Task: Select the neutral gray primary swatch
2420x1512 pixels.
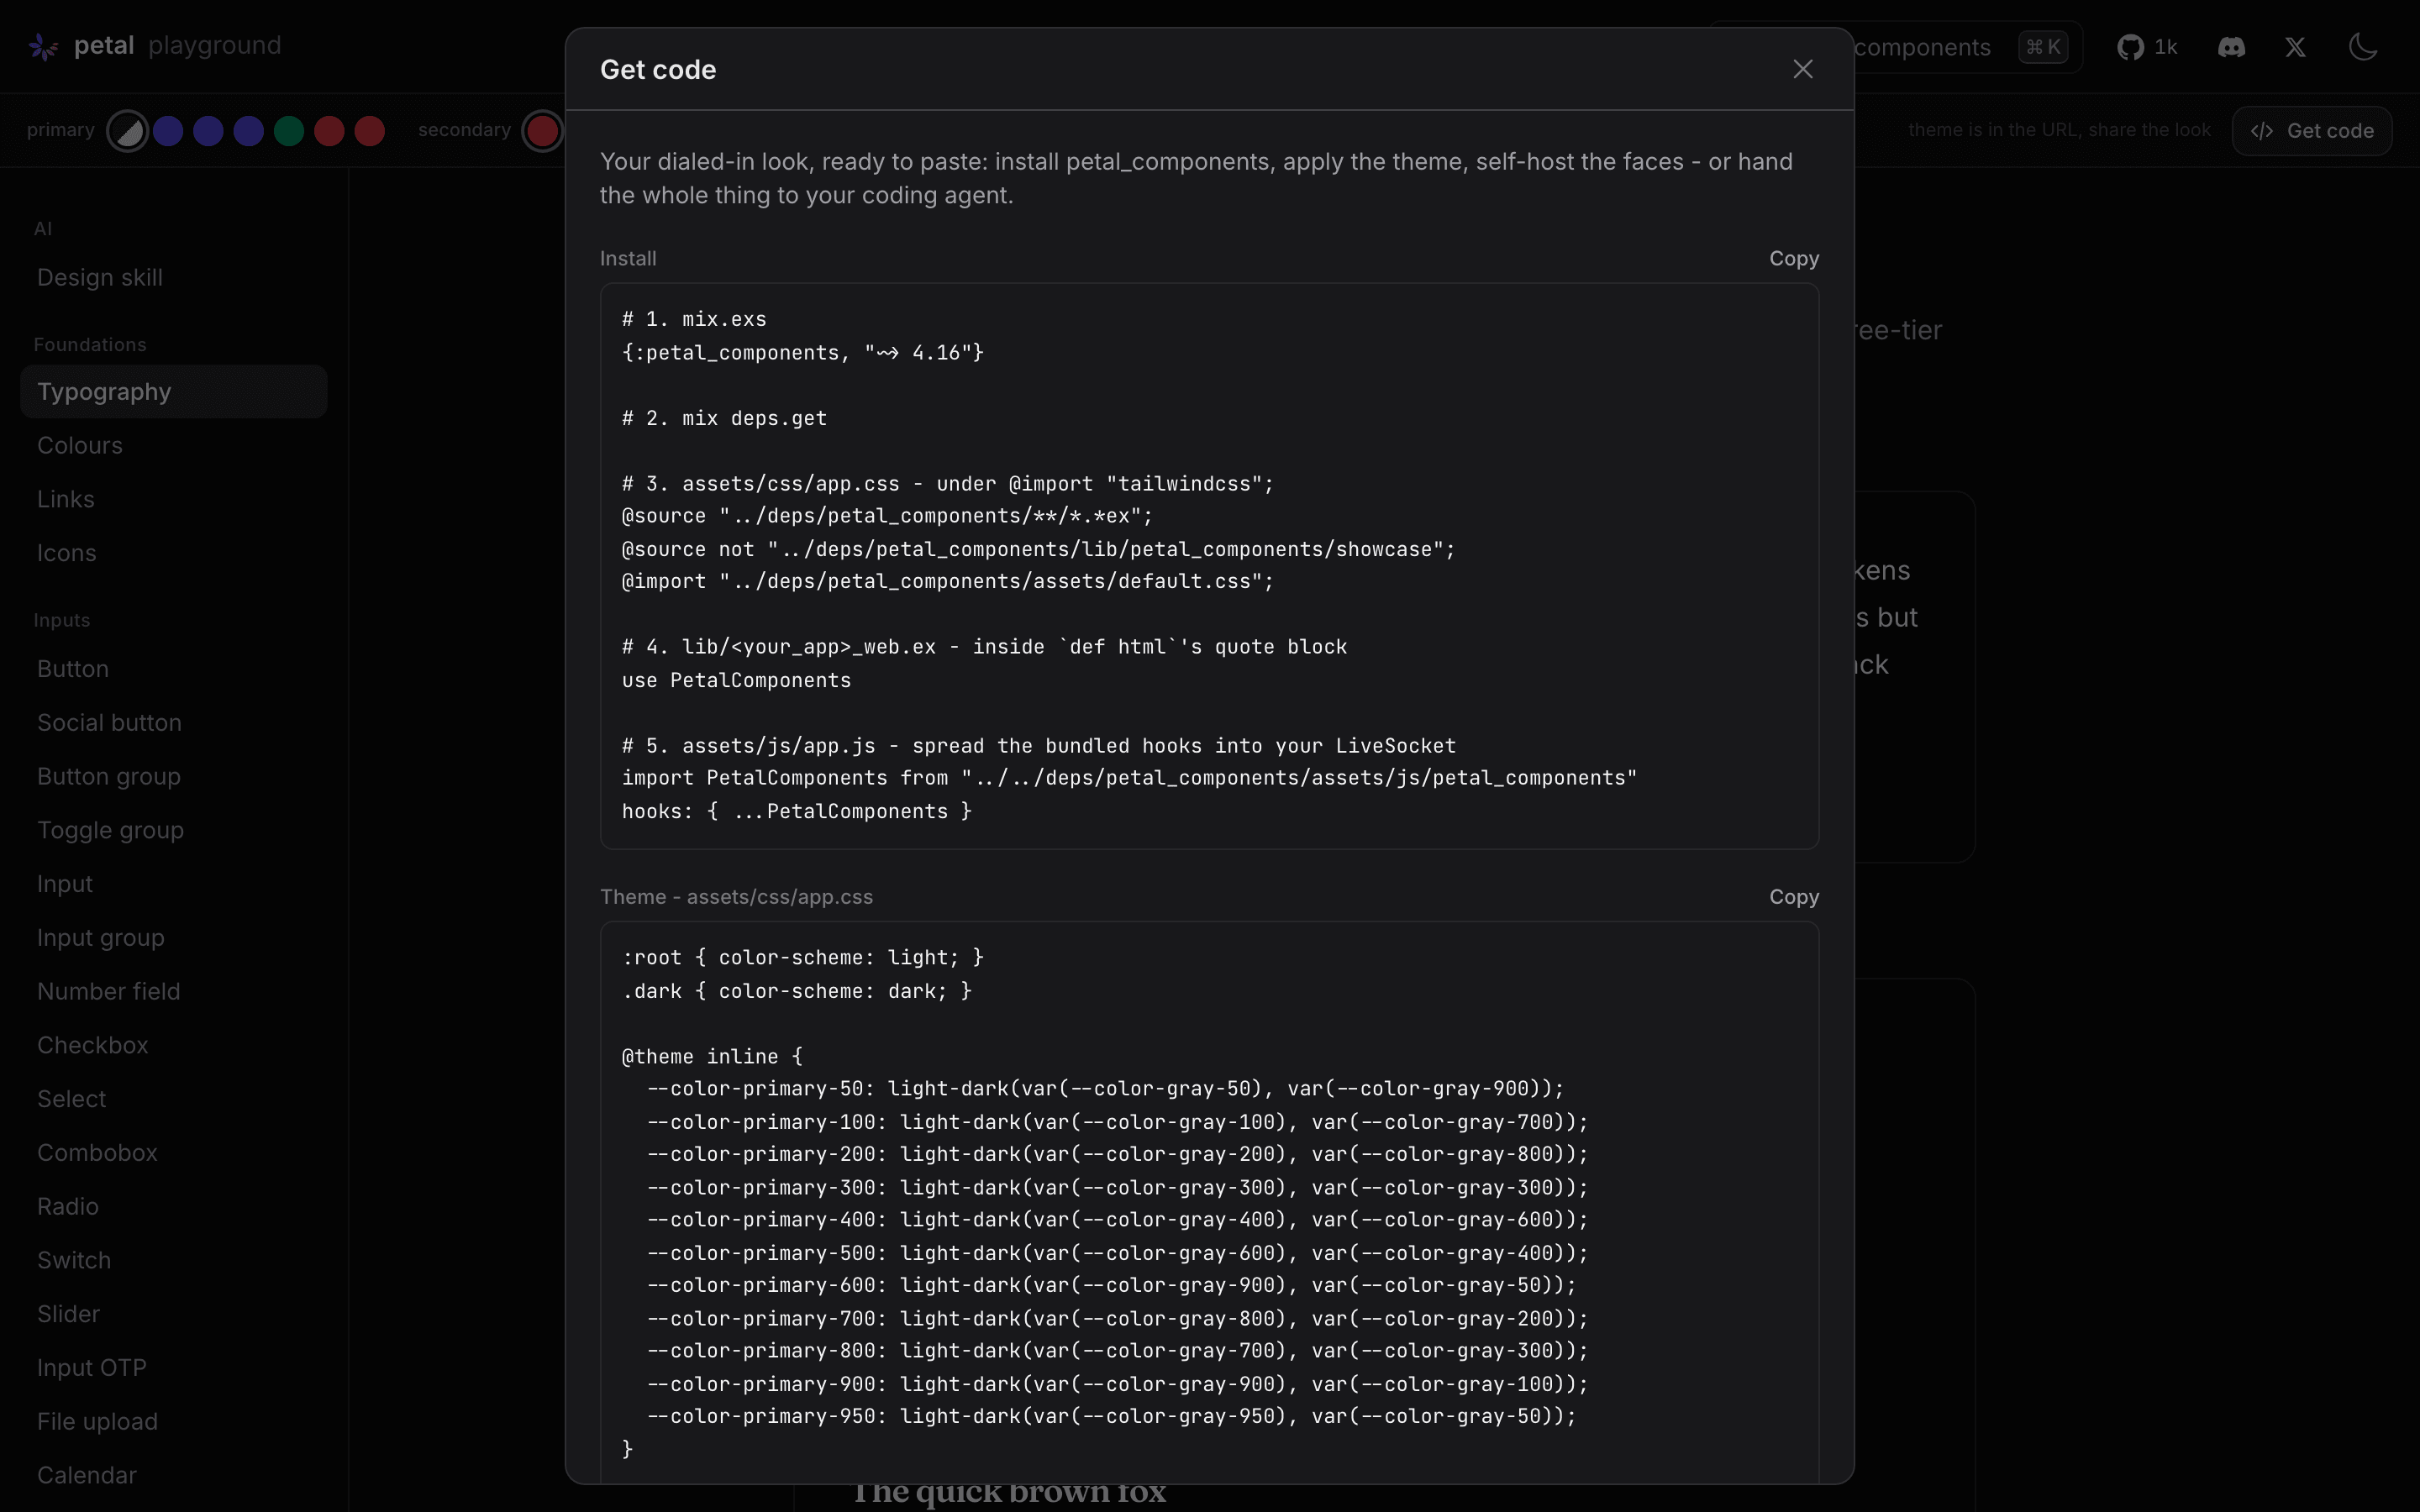Action: click(x=127, y=131)
